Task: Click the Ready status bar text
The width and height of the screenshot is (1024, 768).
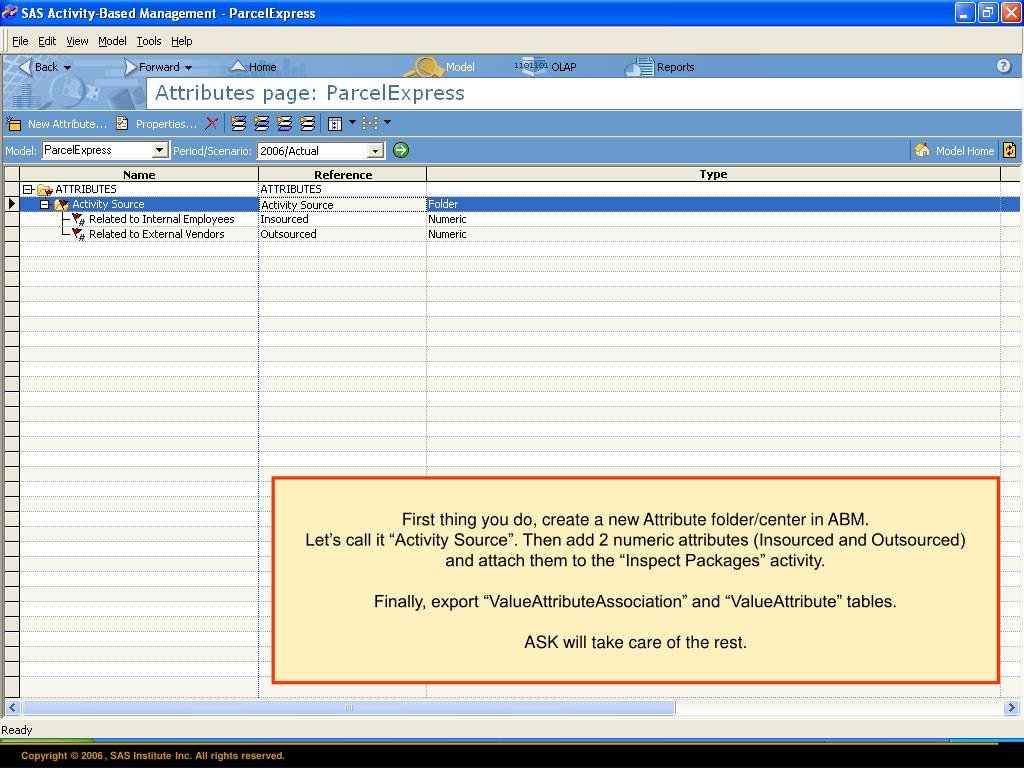Action: tap(17, 730)
